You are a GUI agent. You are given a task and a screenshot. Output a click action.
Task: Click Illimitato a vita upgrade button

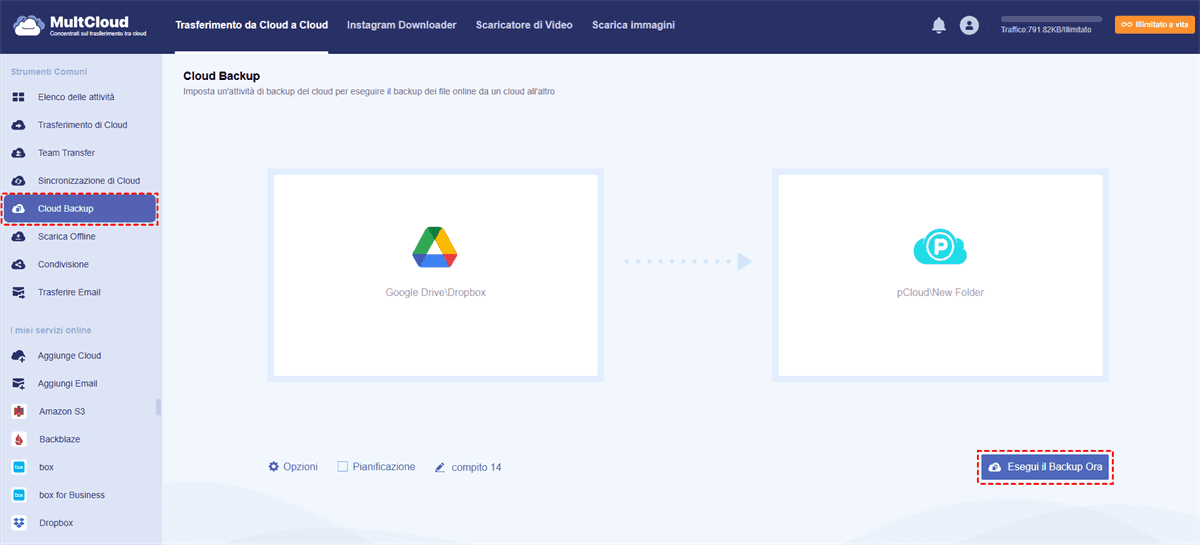[1153, 24]
